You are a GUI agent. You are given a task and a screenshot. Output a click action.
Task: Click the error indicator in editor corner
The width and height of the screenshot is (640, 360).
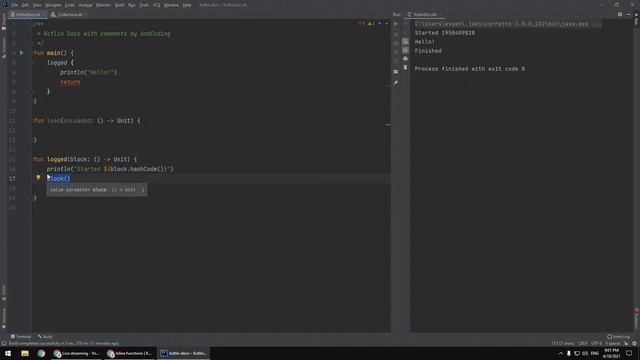pos(361,24)
